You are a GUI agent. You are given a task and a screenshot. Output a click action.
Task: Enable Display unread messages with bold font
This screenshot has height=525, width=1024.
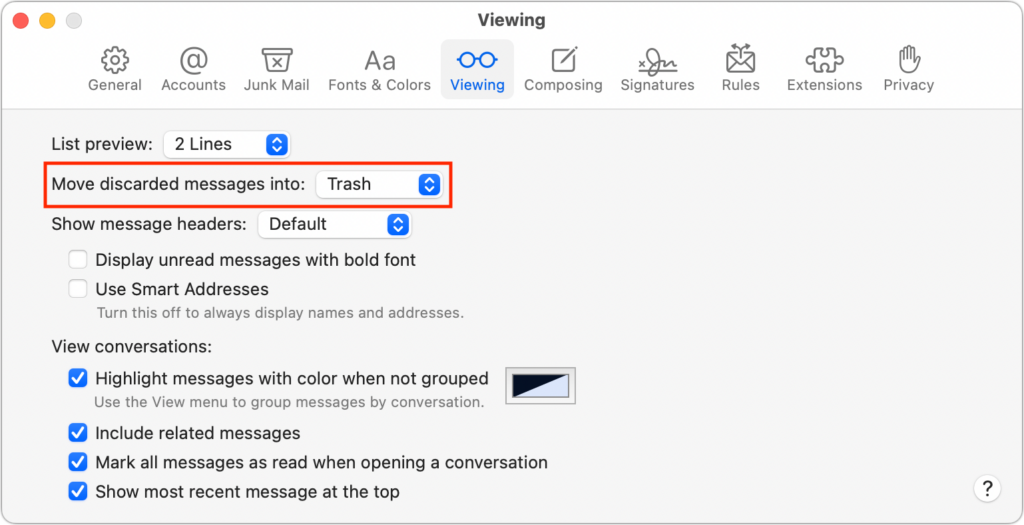coord(78,260)
